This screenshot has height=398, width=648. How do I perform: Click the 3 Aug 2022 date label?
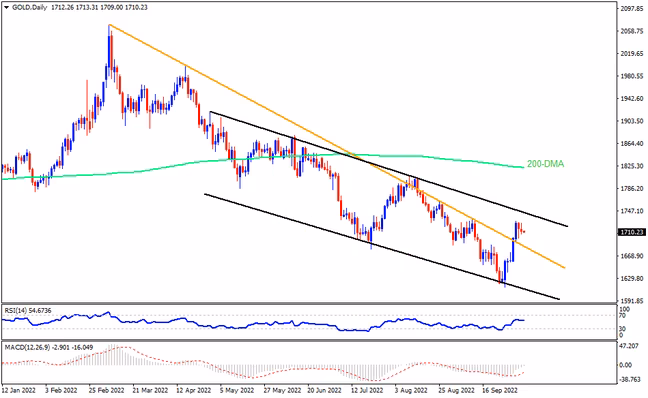(x=411, y=390)
